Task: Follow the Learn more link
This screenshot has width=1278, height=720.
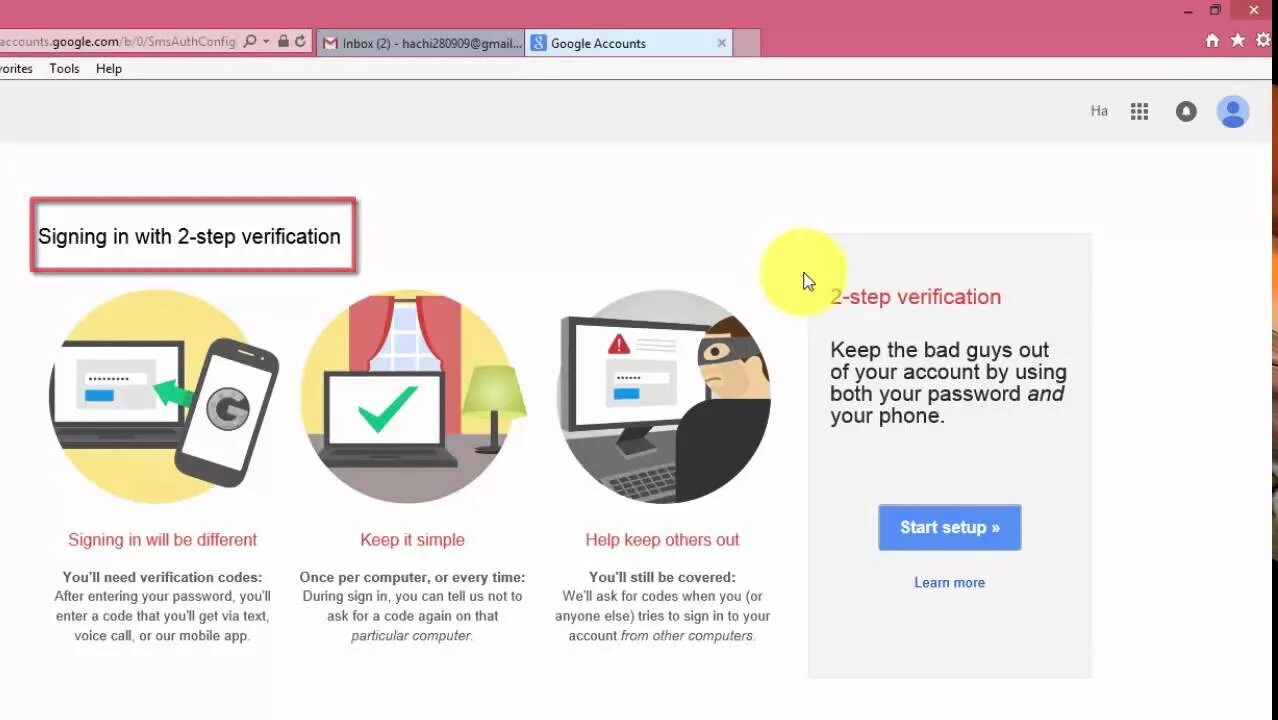Action: coord(949,582)
